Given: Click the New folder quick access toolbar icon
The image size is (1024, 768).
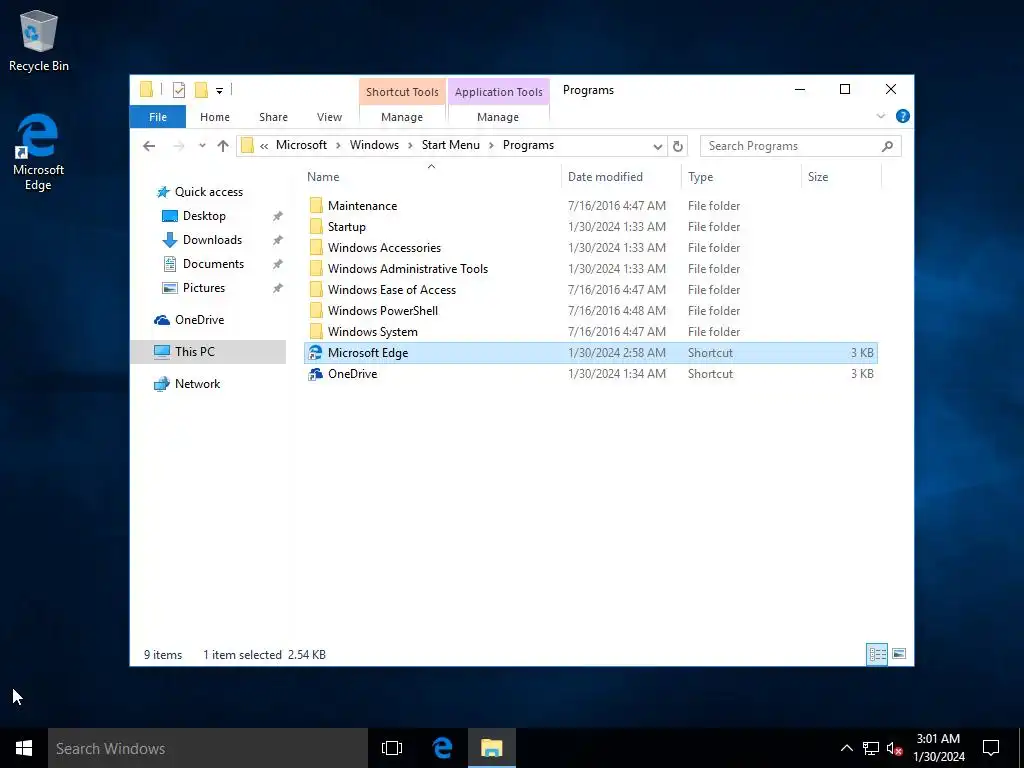Looking at the screenshot, I should click(201, 90).
